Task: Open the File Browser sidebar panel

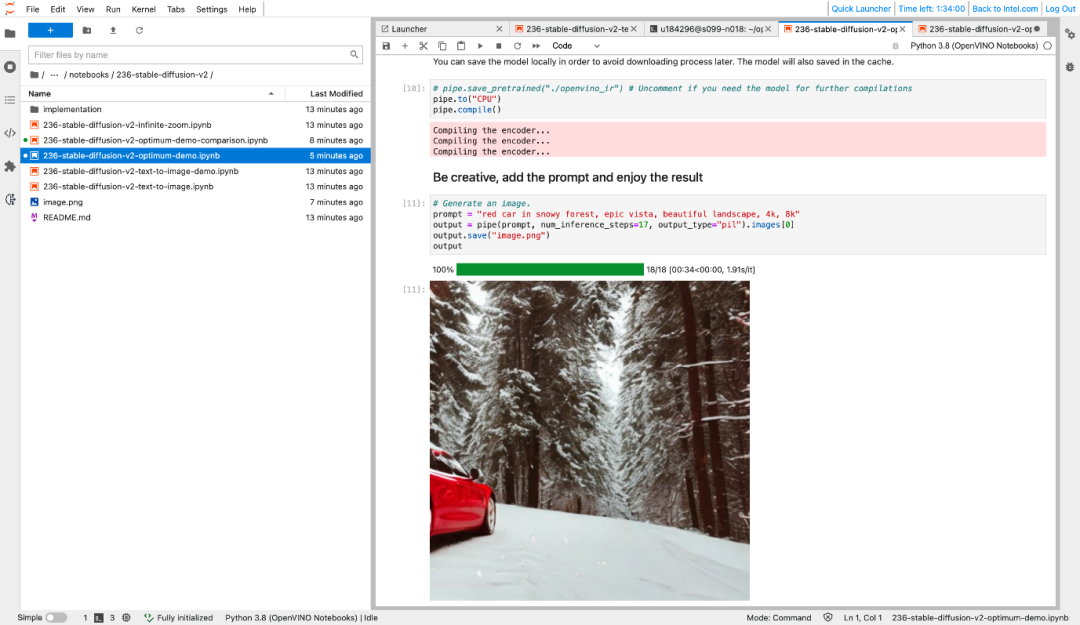Action: tap(10, 34)
